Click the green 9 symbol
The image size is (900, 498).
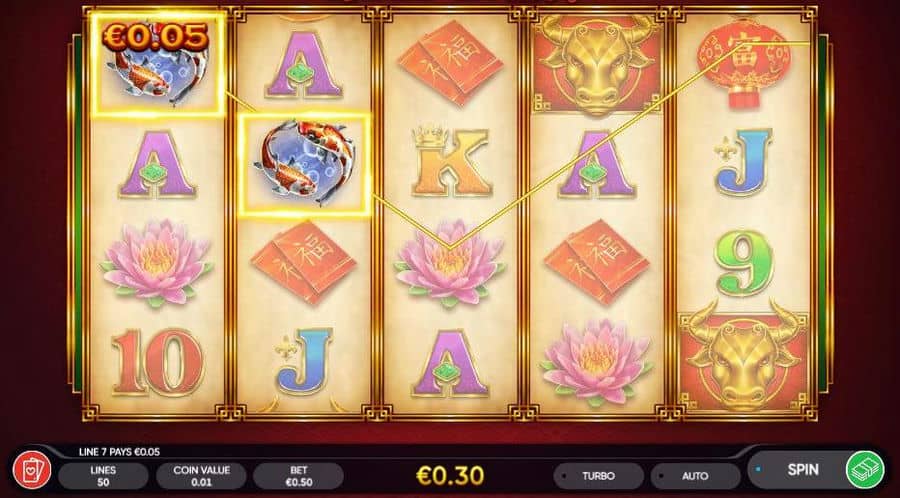point(744,263)
